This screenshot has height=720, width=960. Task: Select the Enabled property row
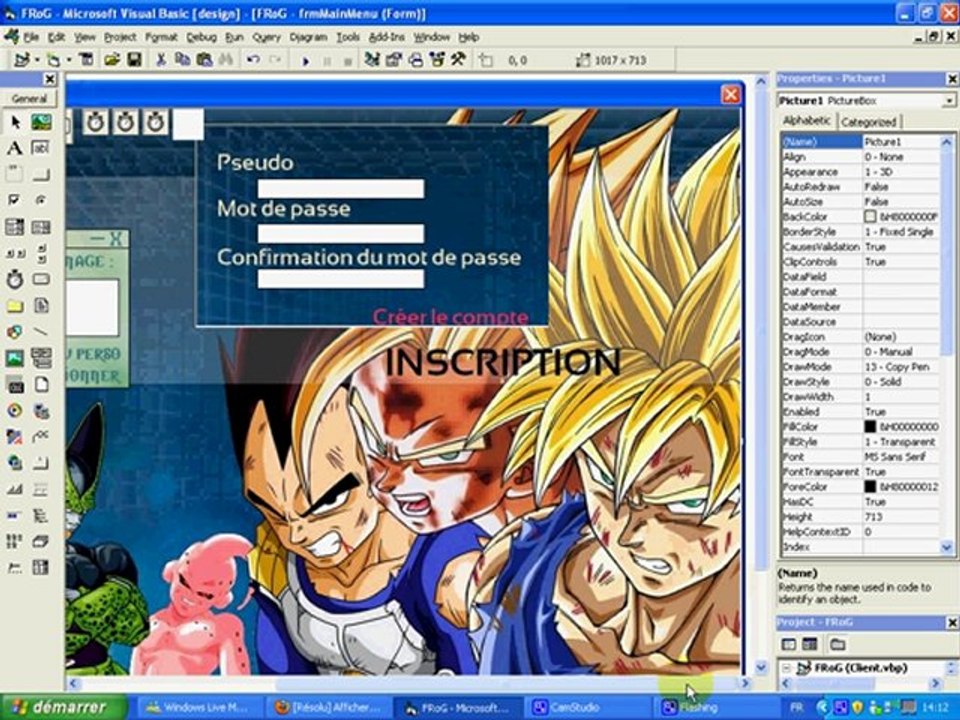[x=861, y=412]
